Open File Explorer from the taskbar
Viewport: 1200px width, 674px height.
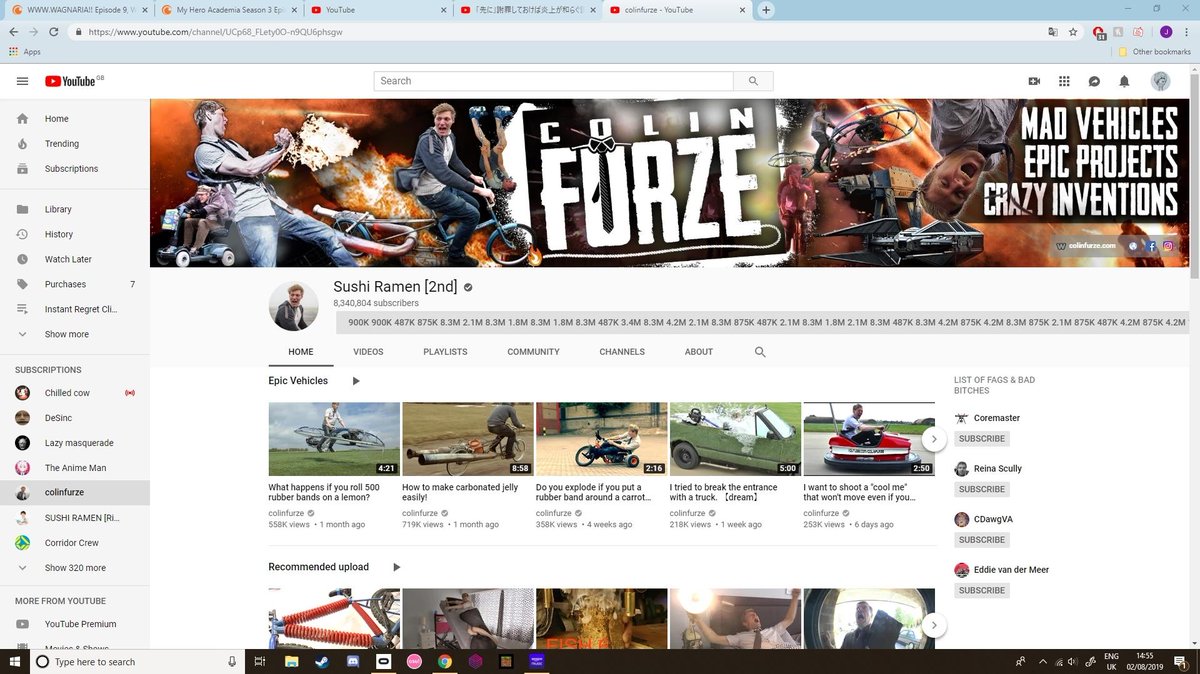[290, 662]
